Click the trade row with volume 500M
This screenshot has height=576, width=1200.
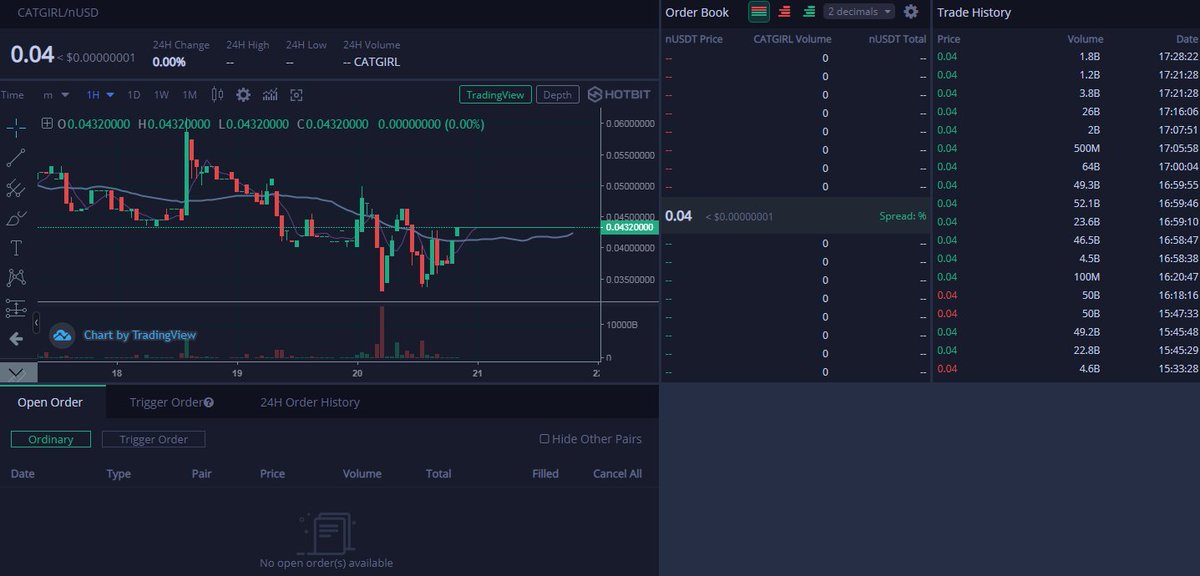(1066, 148)
